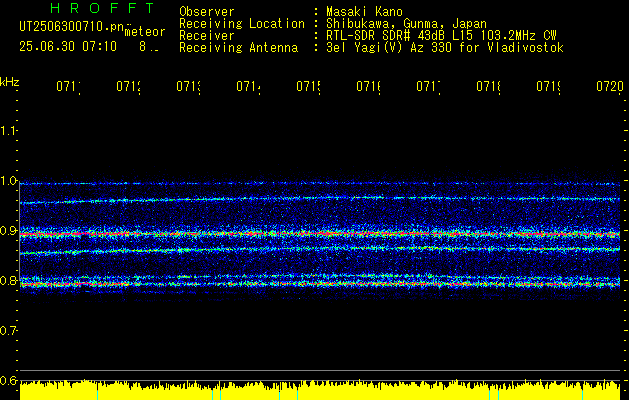Viewport: 629px width, 400px height.
Task: Select the UT2506300710.pn file name
Action: (x=71, y=27)
